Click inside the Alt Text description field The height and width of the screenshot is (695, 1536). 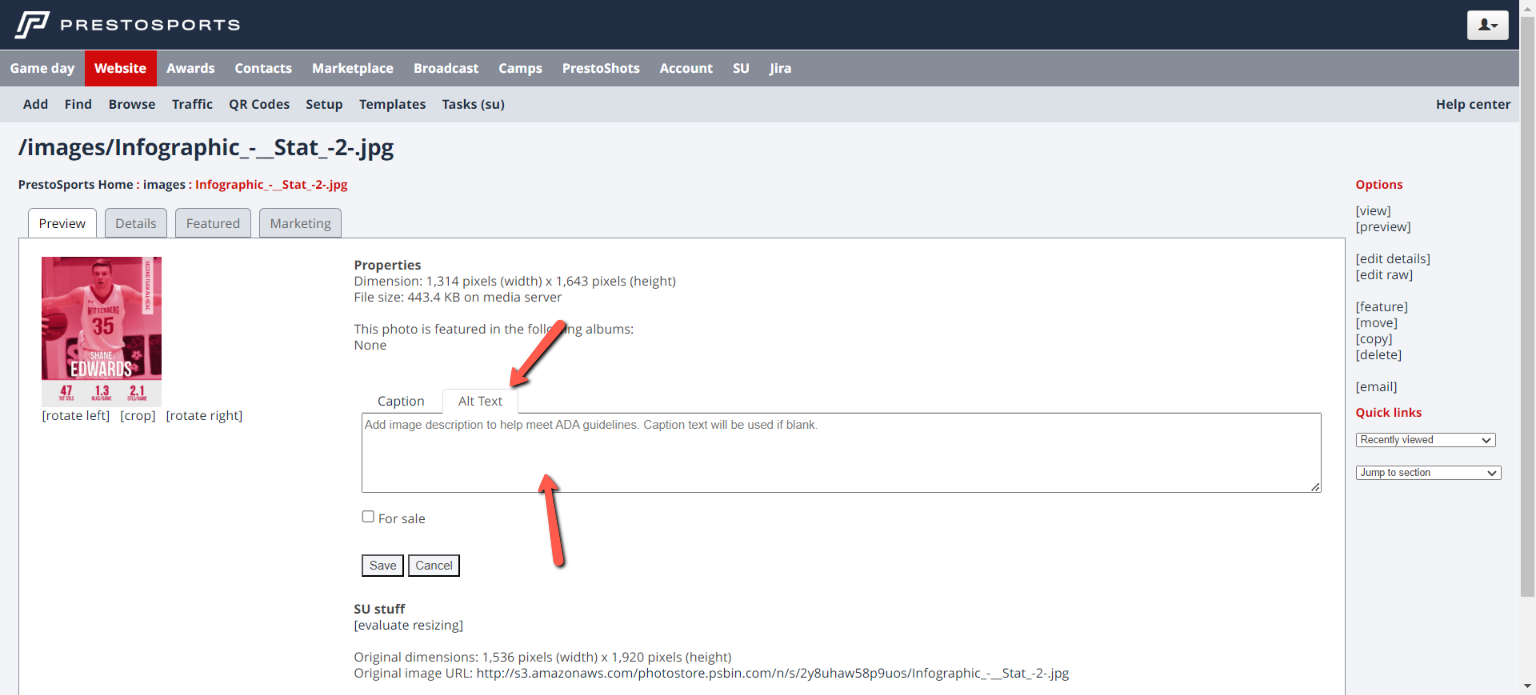pyautogui.click(x=840, y=453)
